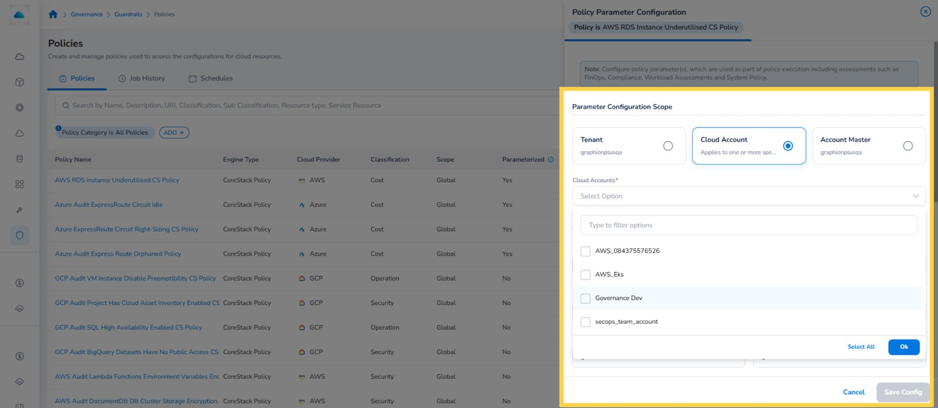Click the wrench tools sidebar icon

pyautogui.click(x=19, y=210)
